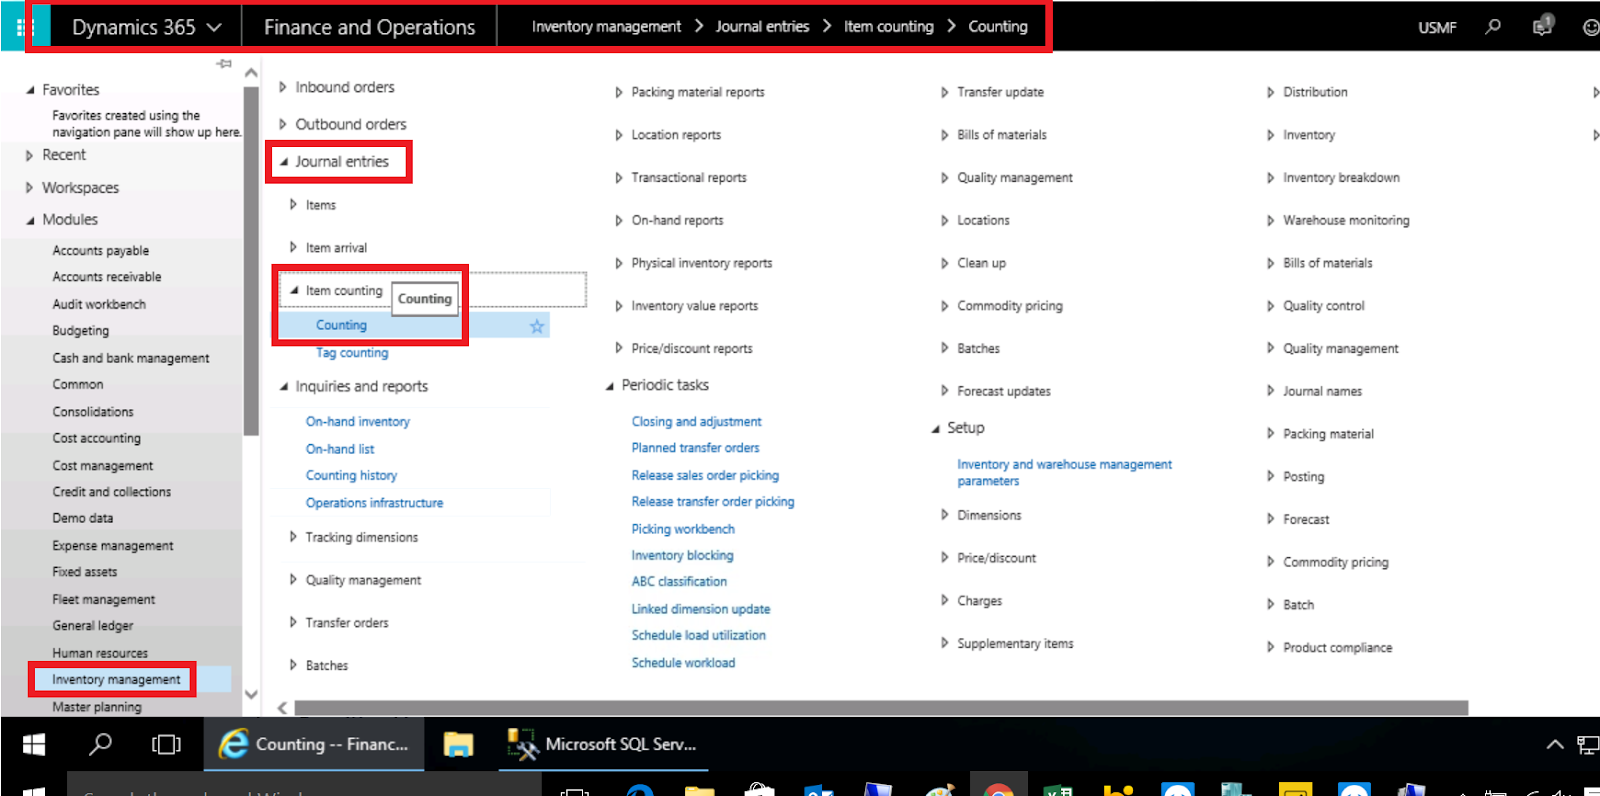
Task: Click the search magnifier in top bar
Action: pos(1493,27)
